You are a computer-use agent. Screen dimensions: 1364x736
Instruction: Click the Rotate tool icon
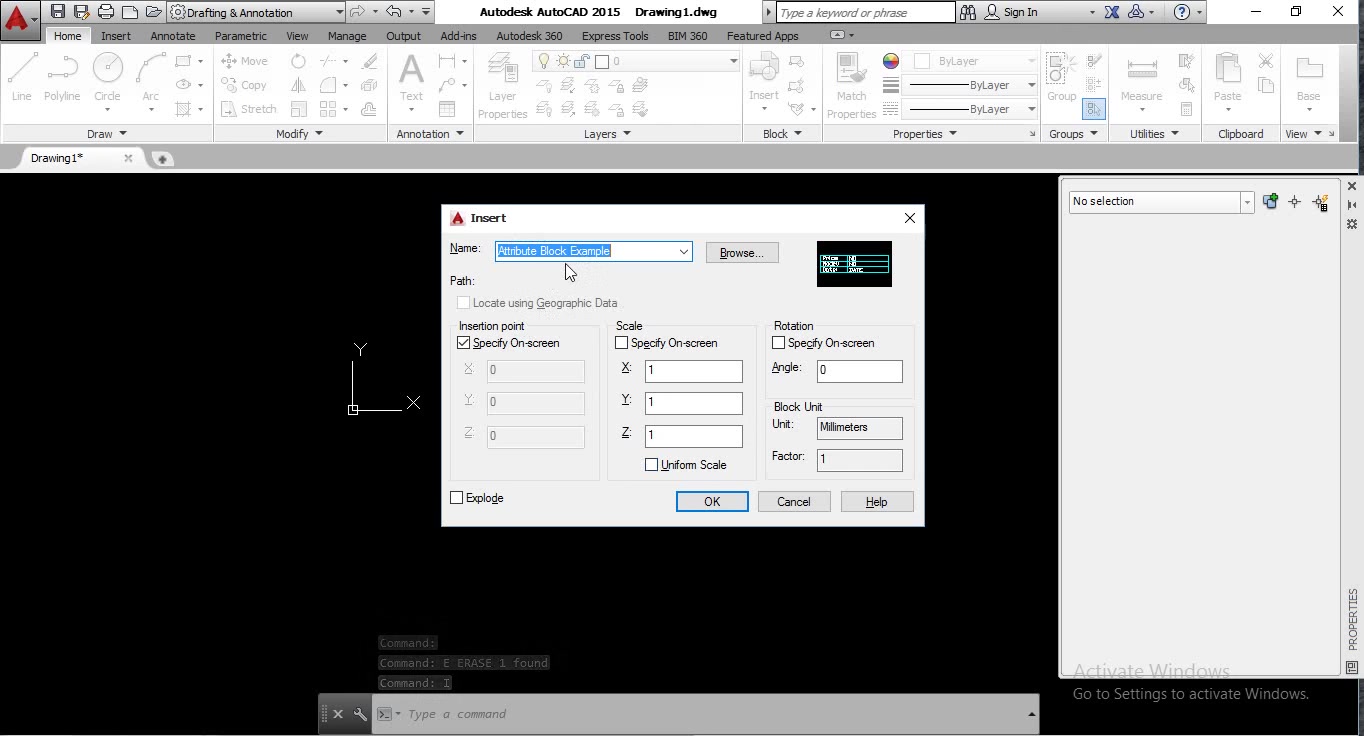[x=298, y=61]
